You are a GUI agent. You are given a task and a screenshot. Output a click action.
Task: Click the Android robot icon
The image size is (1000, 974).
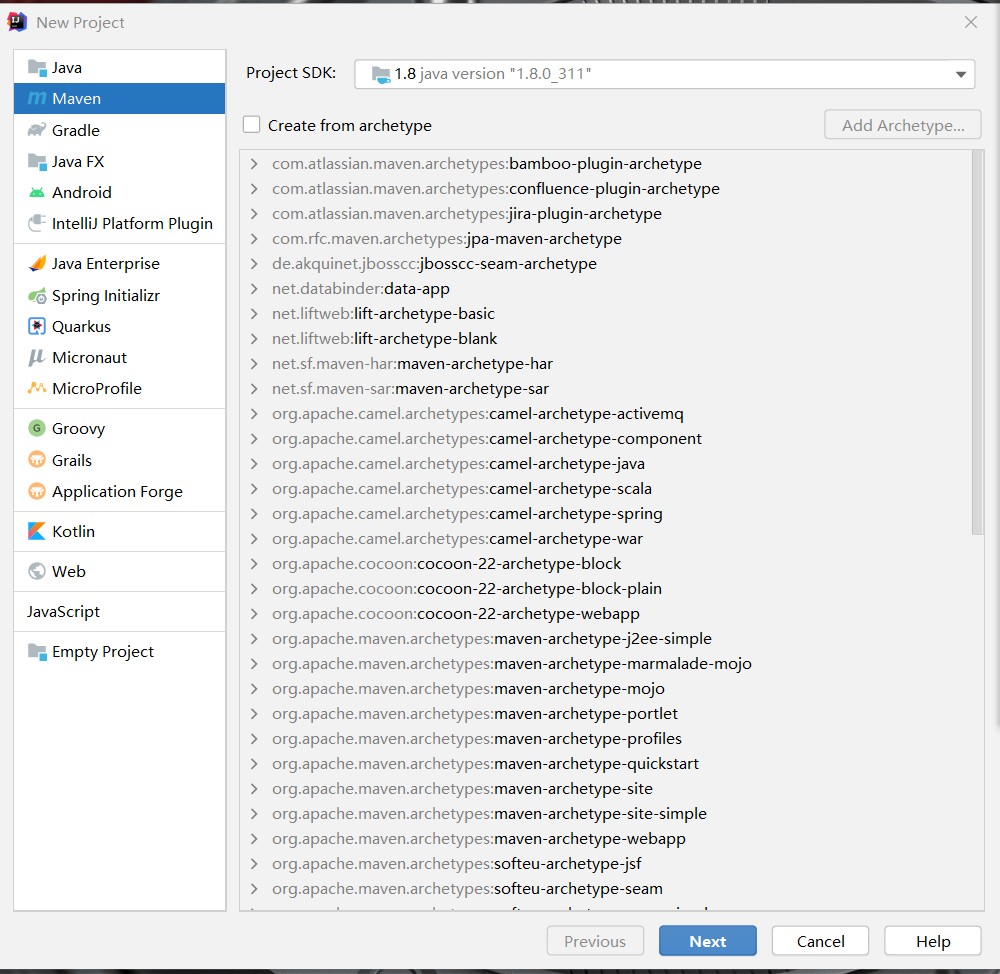click(x=37, y=192)
